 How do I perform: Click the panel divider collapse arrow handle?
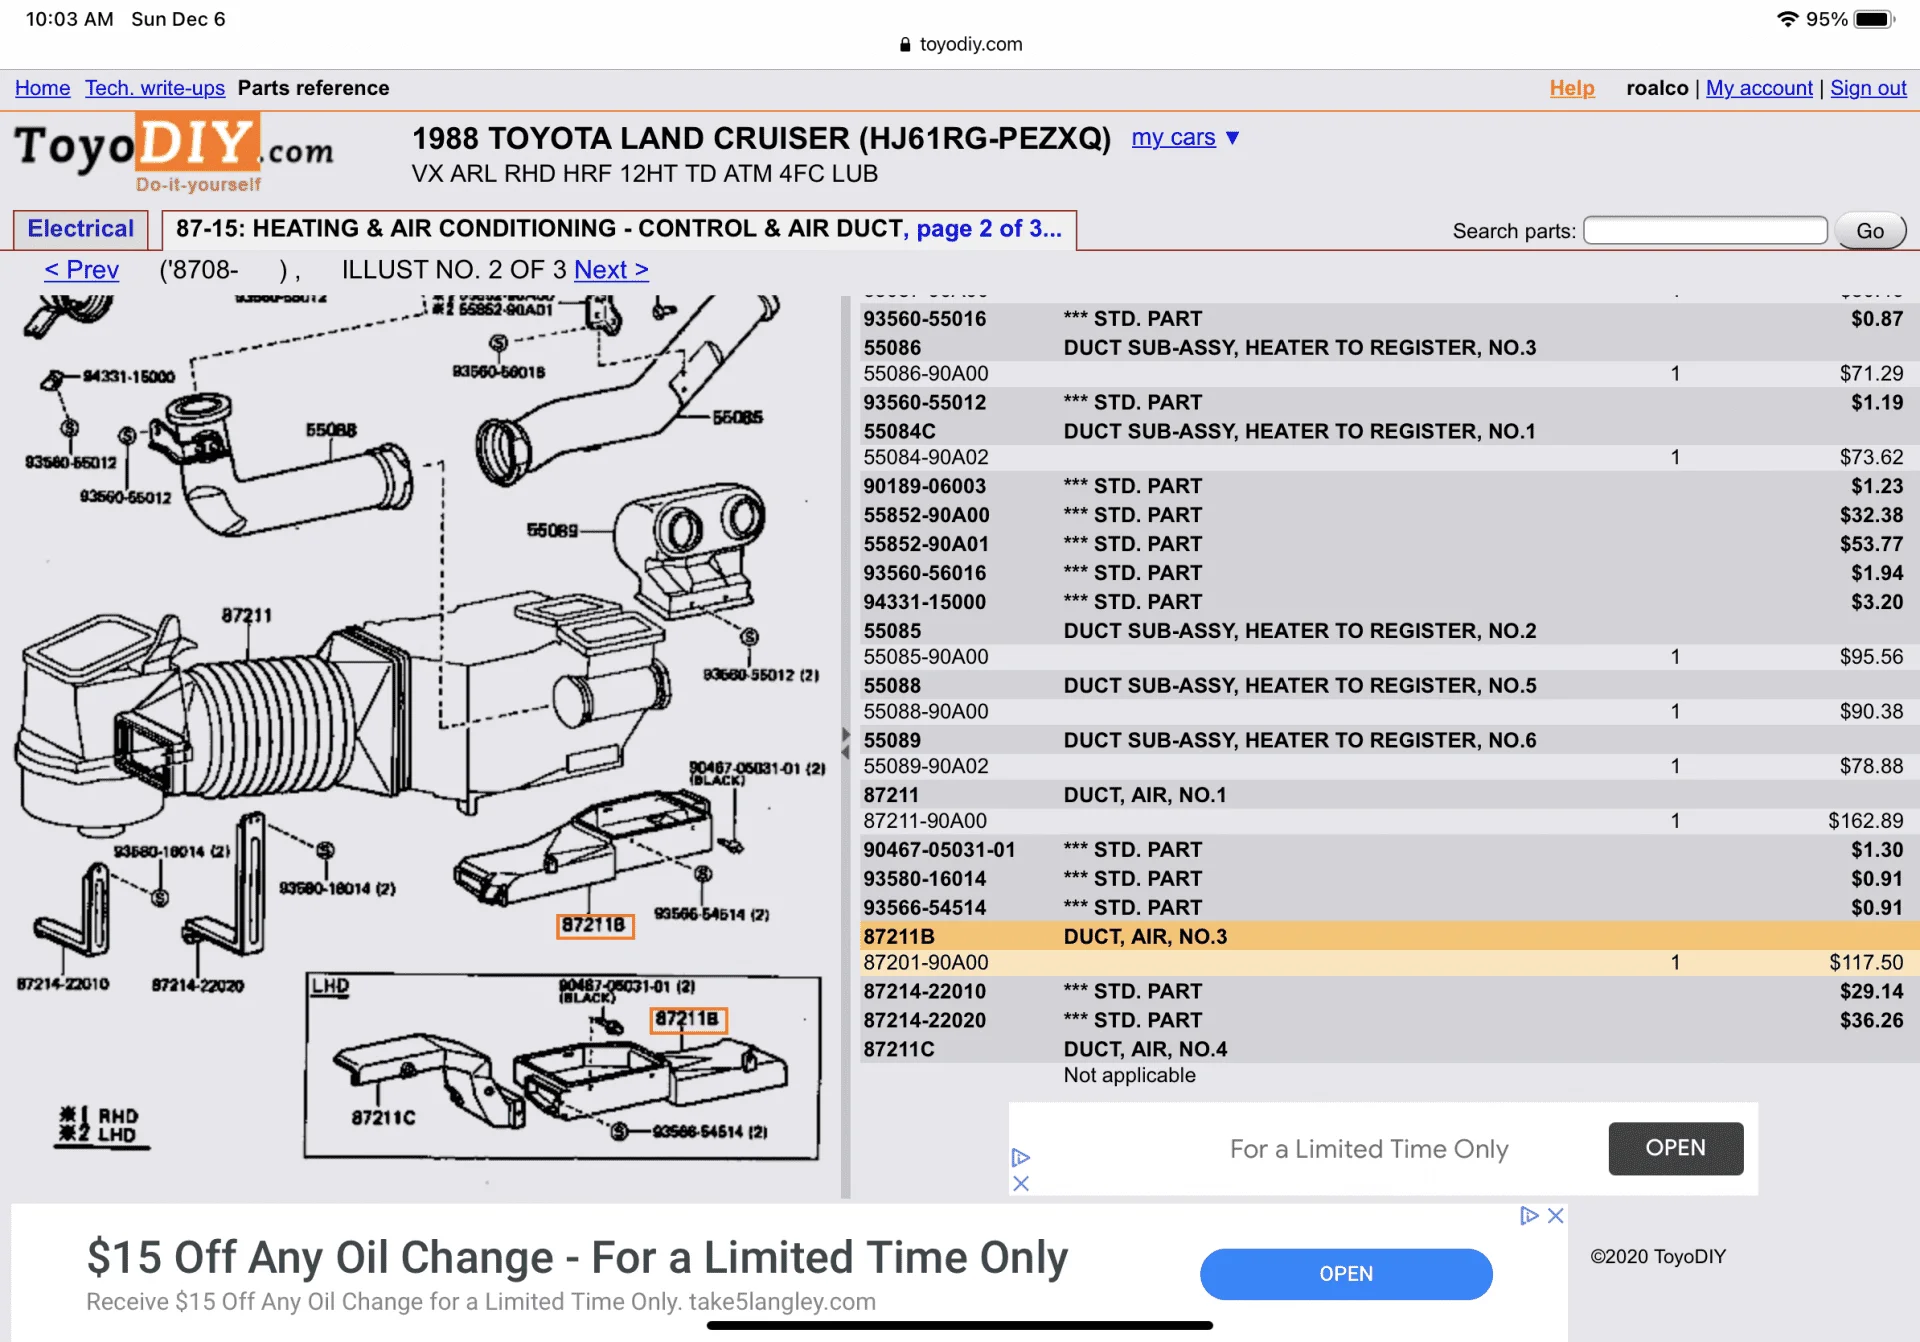point(846,743)
